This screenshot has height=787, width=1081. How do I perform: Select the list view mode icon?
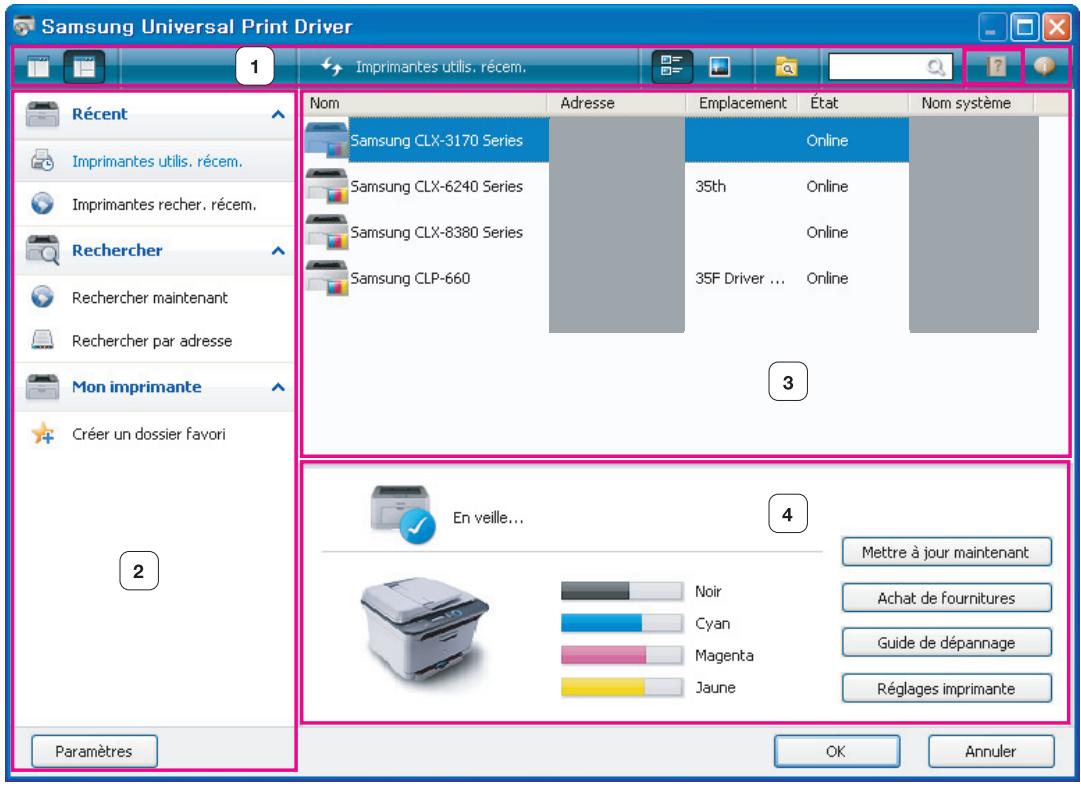click(671, 67)
